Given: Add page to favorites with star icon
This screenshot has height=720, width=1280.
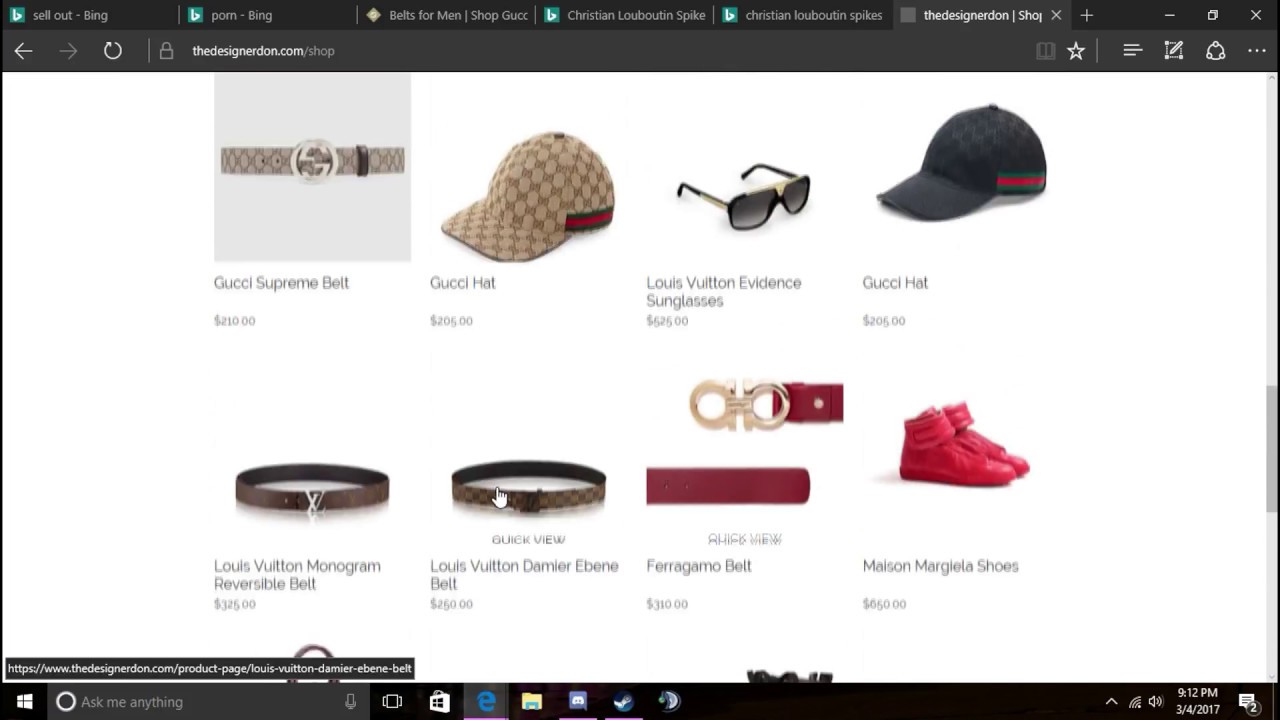Looking at the screenshot, I should coord(1076,51).
